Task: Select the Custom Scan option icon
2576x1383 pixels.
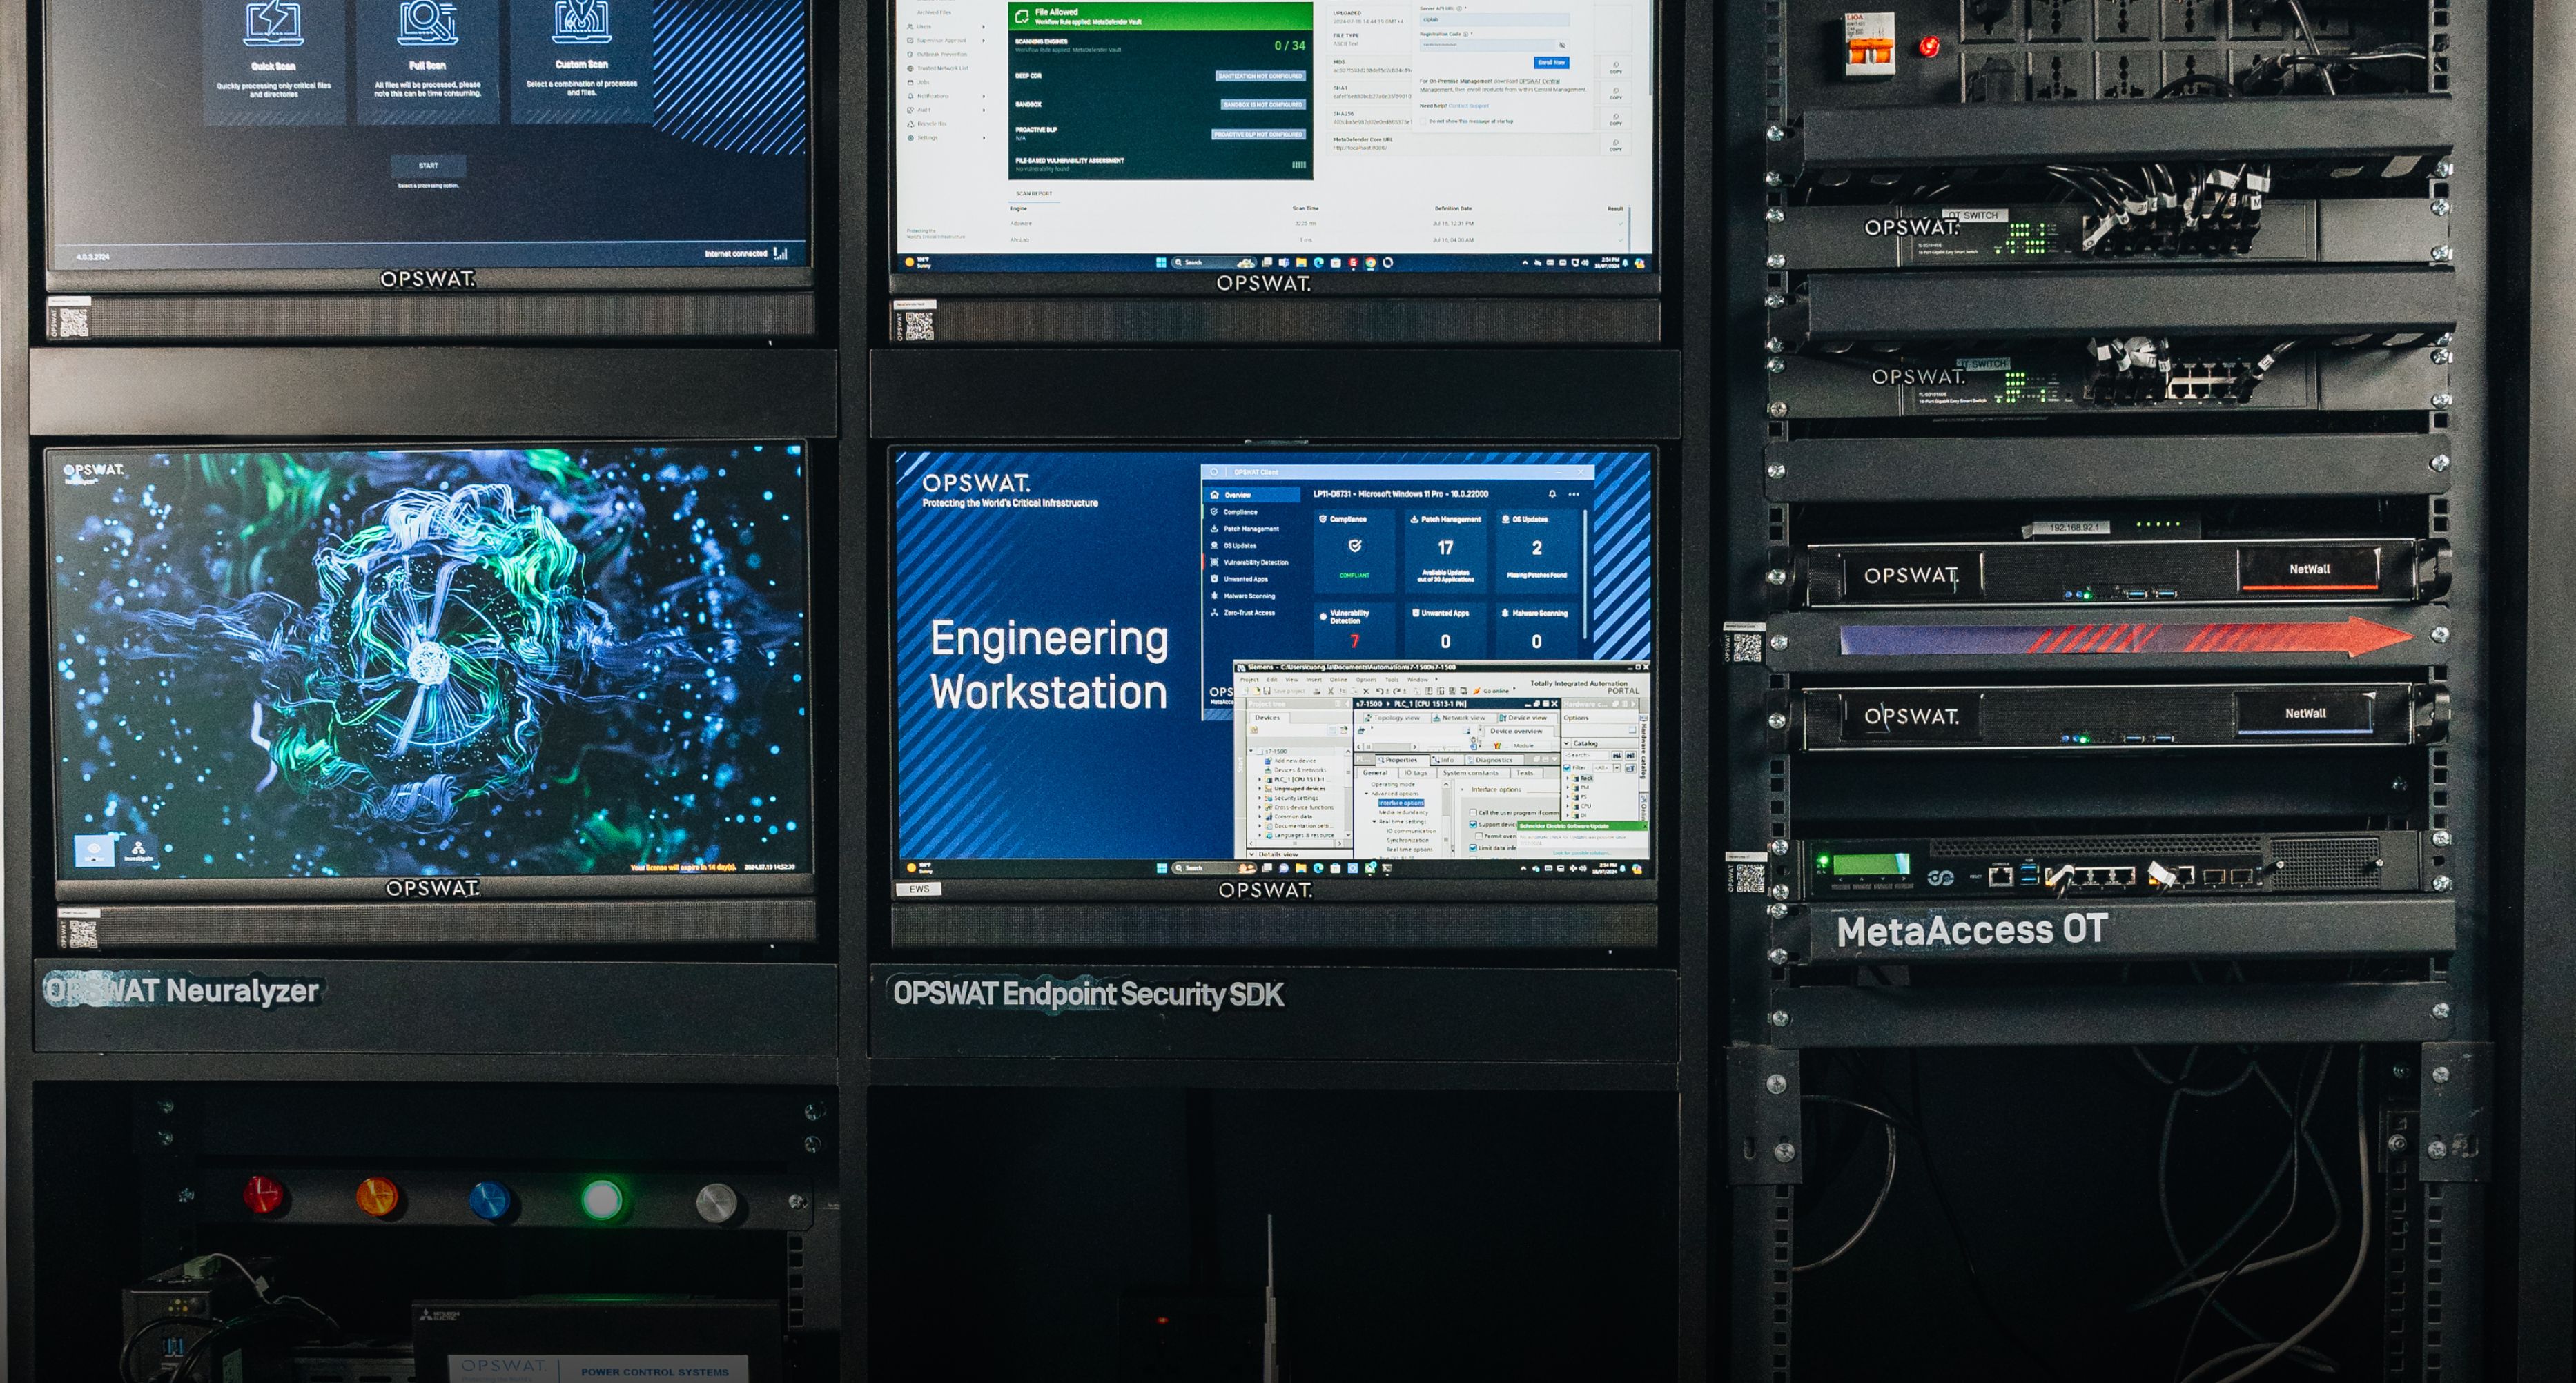Action: tap(582, 22)
